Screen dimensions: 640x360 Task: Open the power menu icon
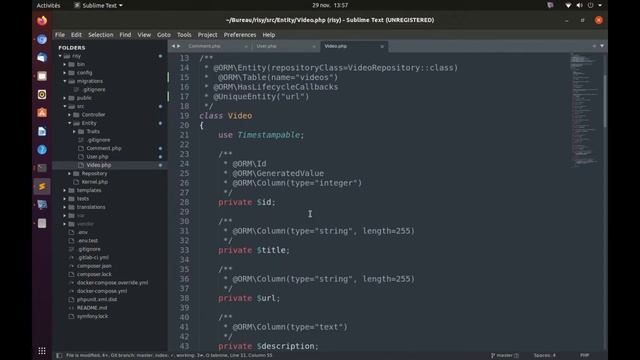590,5
